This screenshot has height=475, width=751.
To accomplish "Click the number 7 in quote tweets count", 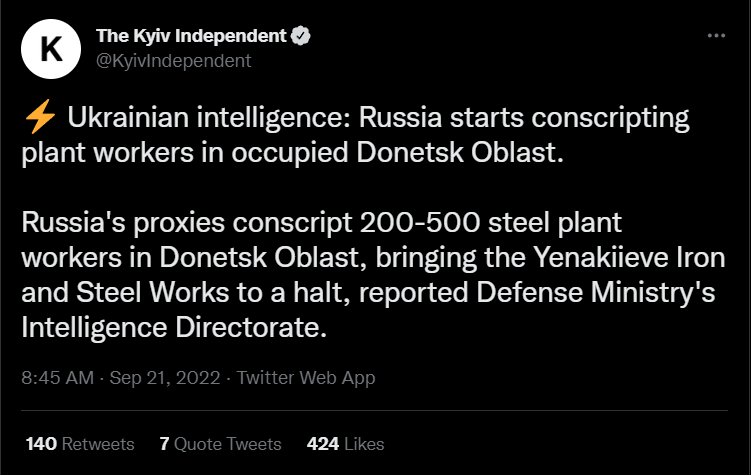I will 164,444.
